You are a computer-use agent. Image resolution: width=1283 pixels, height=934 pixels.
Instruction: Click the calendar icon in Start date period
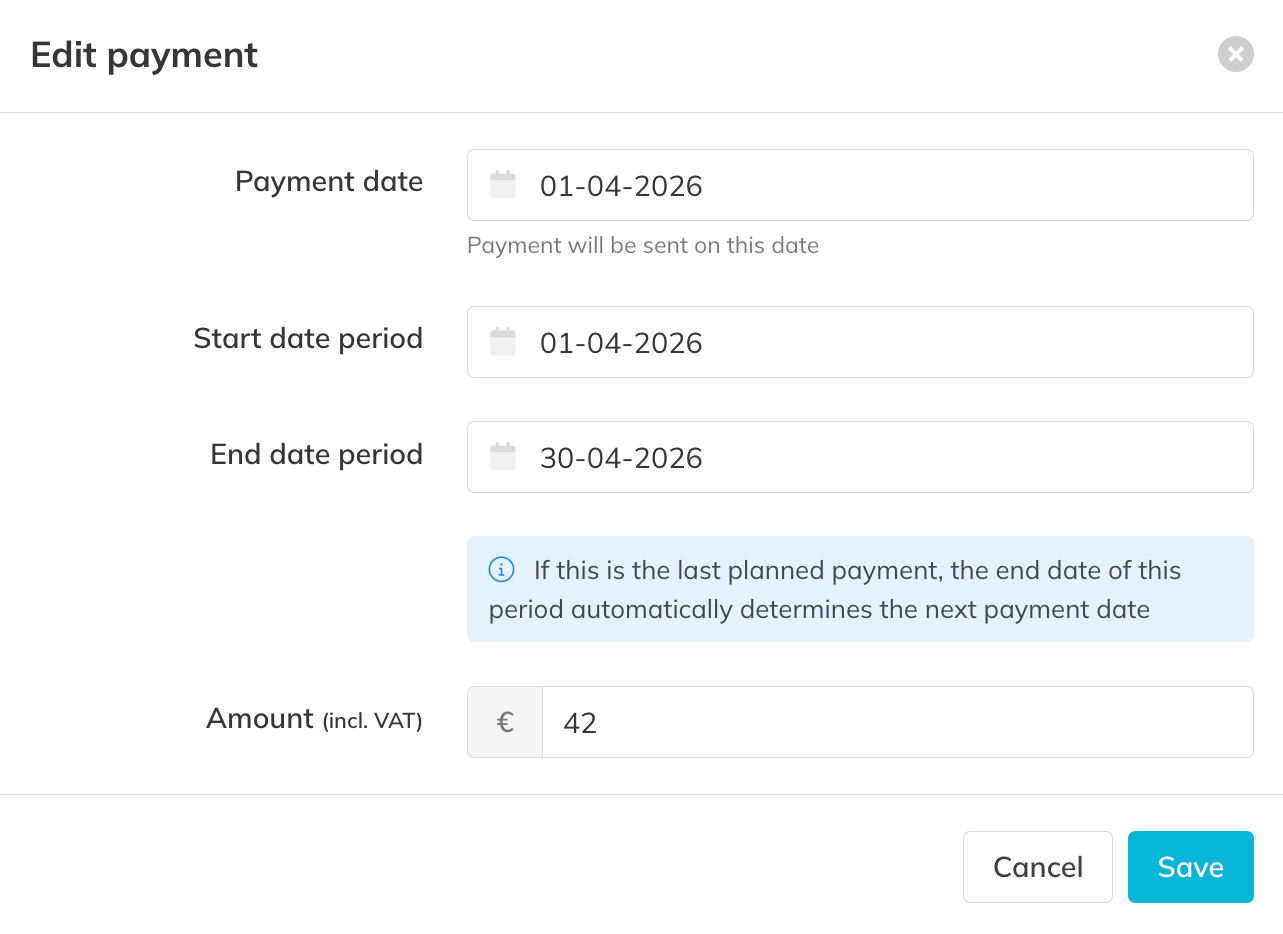tap(502, 342)
